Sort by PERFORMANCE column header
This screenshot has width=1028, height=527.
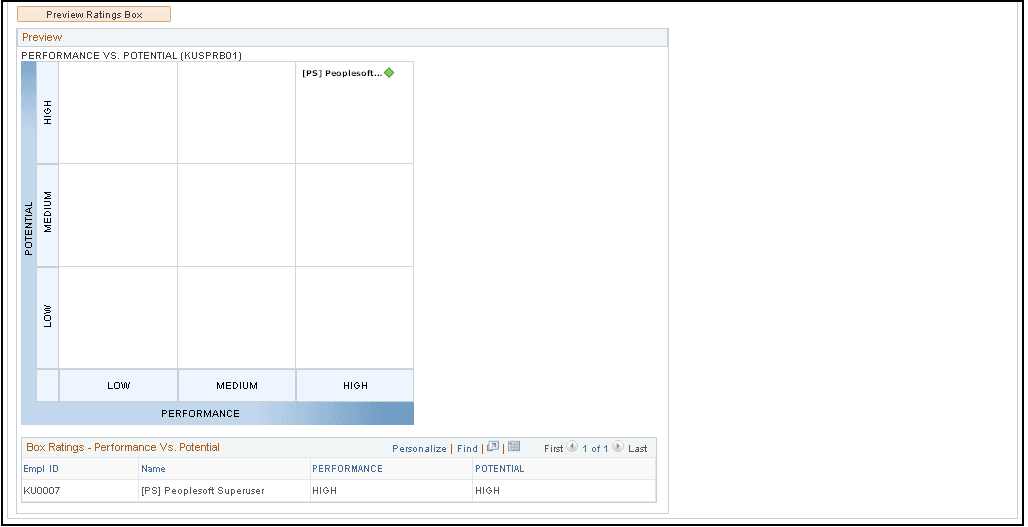coord(347,469)
